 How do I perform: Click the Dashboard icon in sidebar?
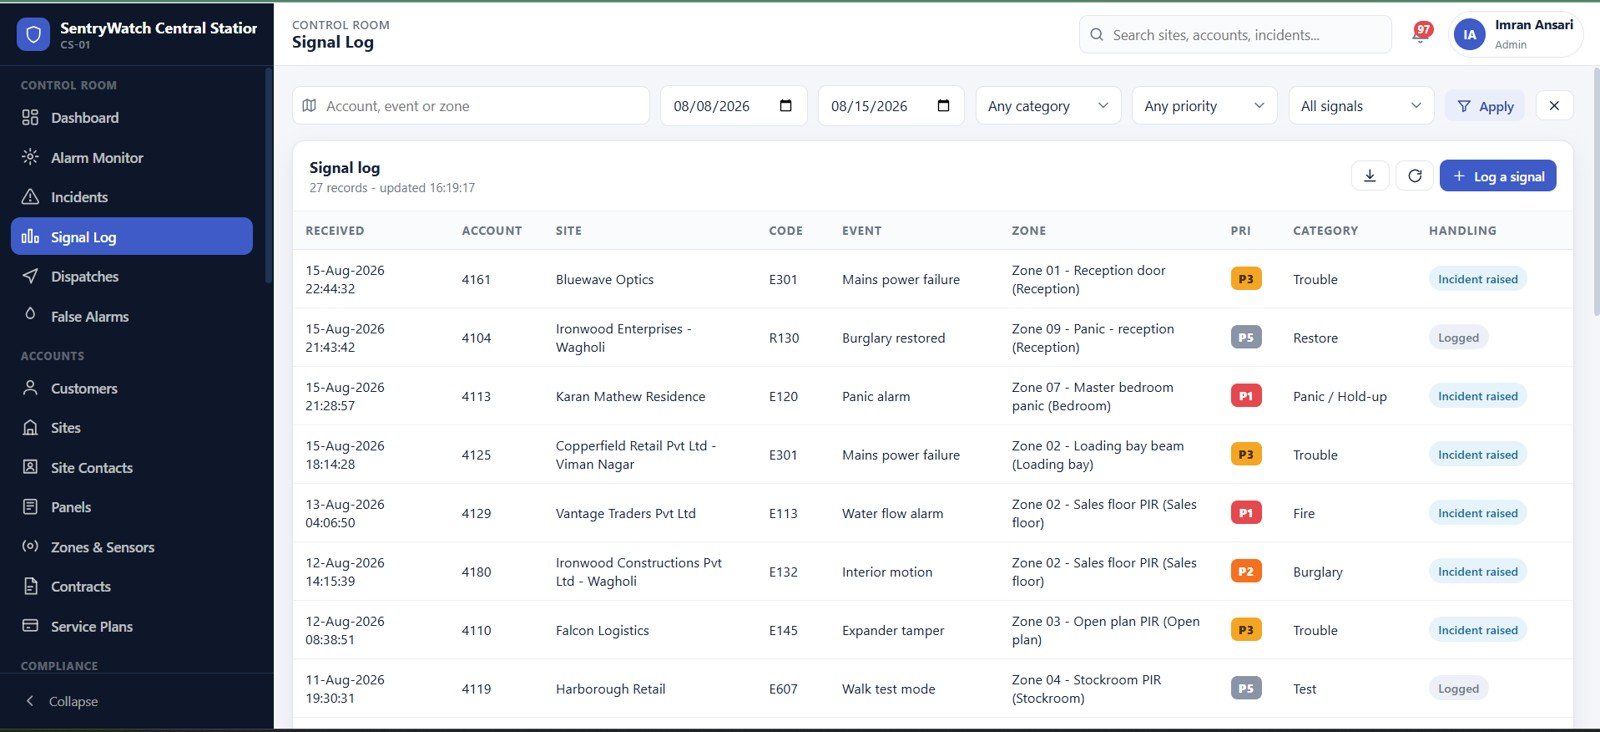click(30, 118)
